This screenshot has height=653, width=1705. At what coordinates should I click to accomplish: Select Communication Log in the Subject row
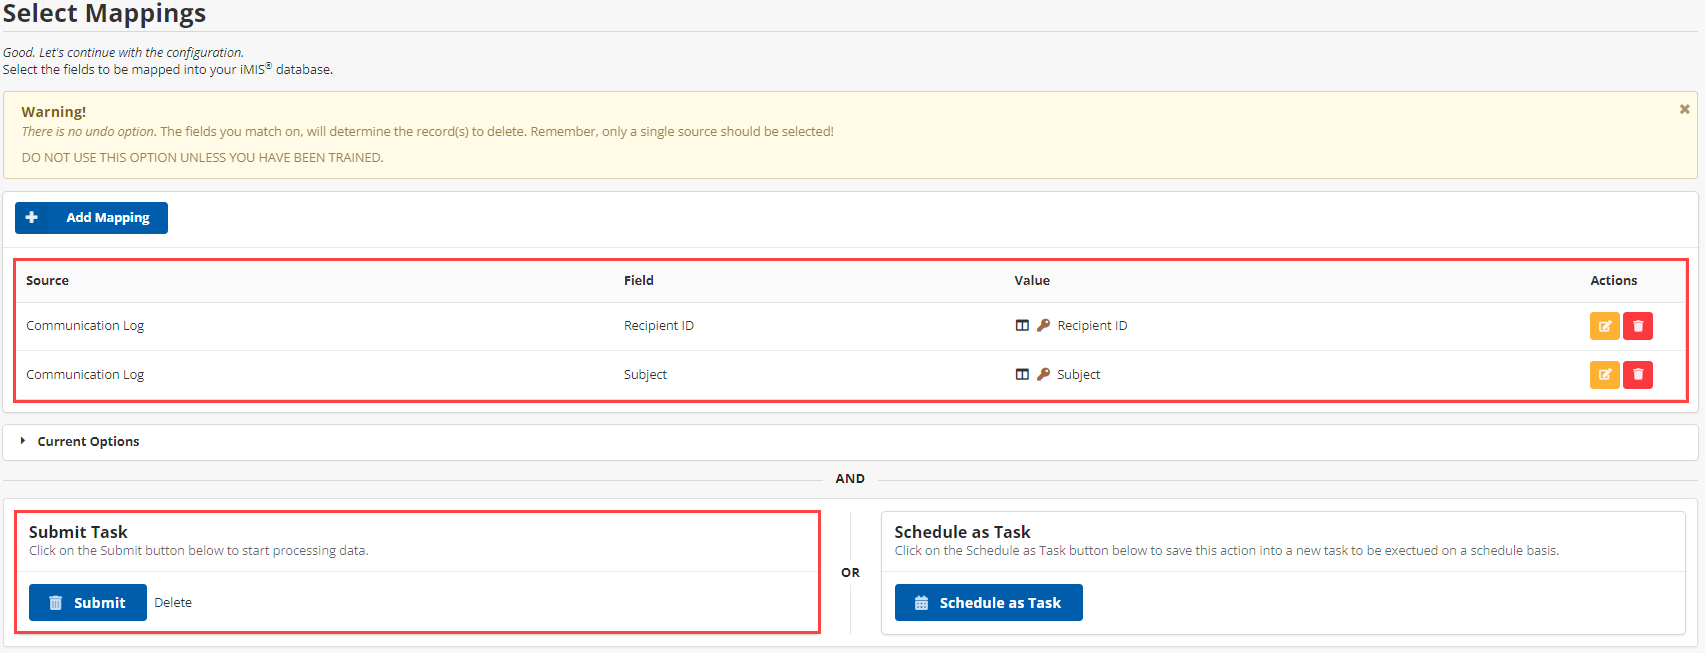(x=85, y=375)
